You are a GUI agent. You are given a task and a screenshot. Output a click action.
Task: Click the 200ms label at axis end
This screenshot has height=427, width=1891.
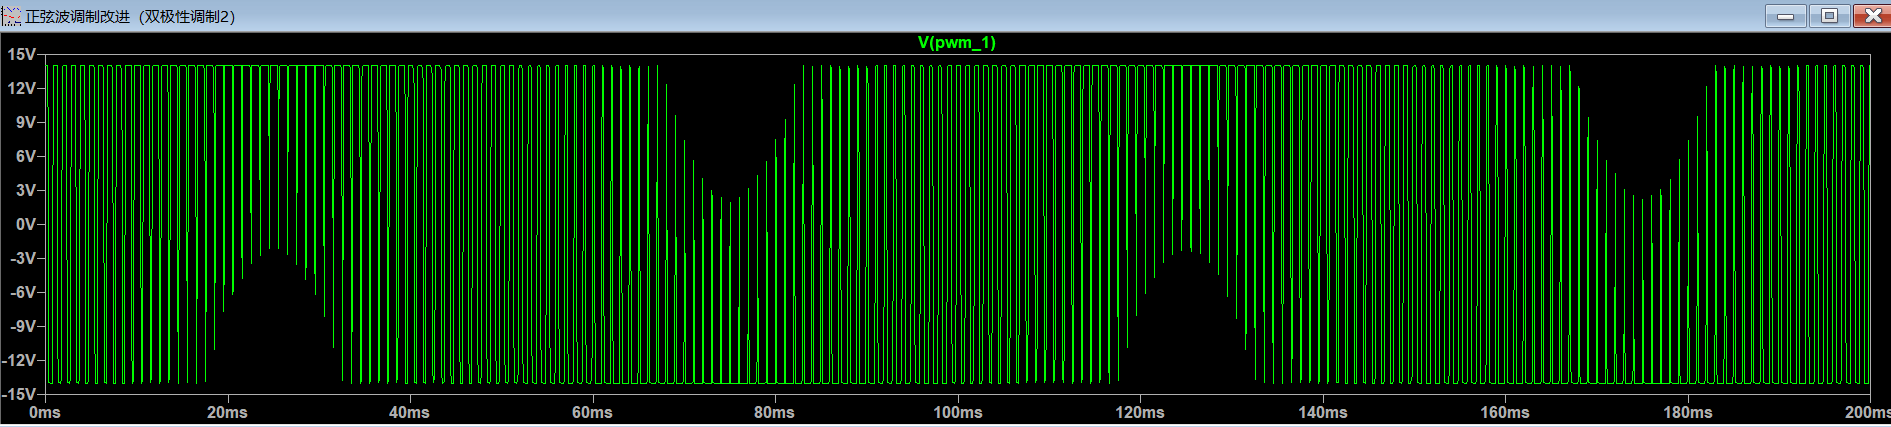[1866, 413]
